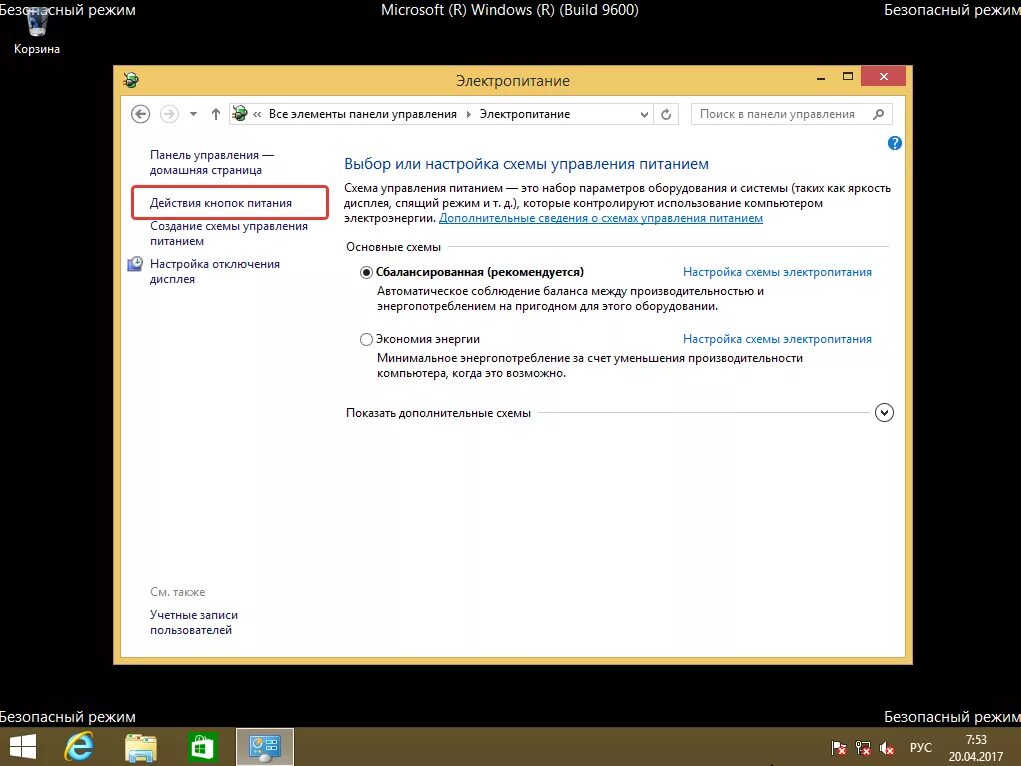Switch input language via 'РУС'
Screen dimensions: 1021x766
[921, 748]
